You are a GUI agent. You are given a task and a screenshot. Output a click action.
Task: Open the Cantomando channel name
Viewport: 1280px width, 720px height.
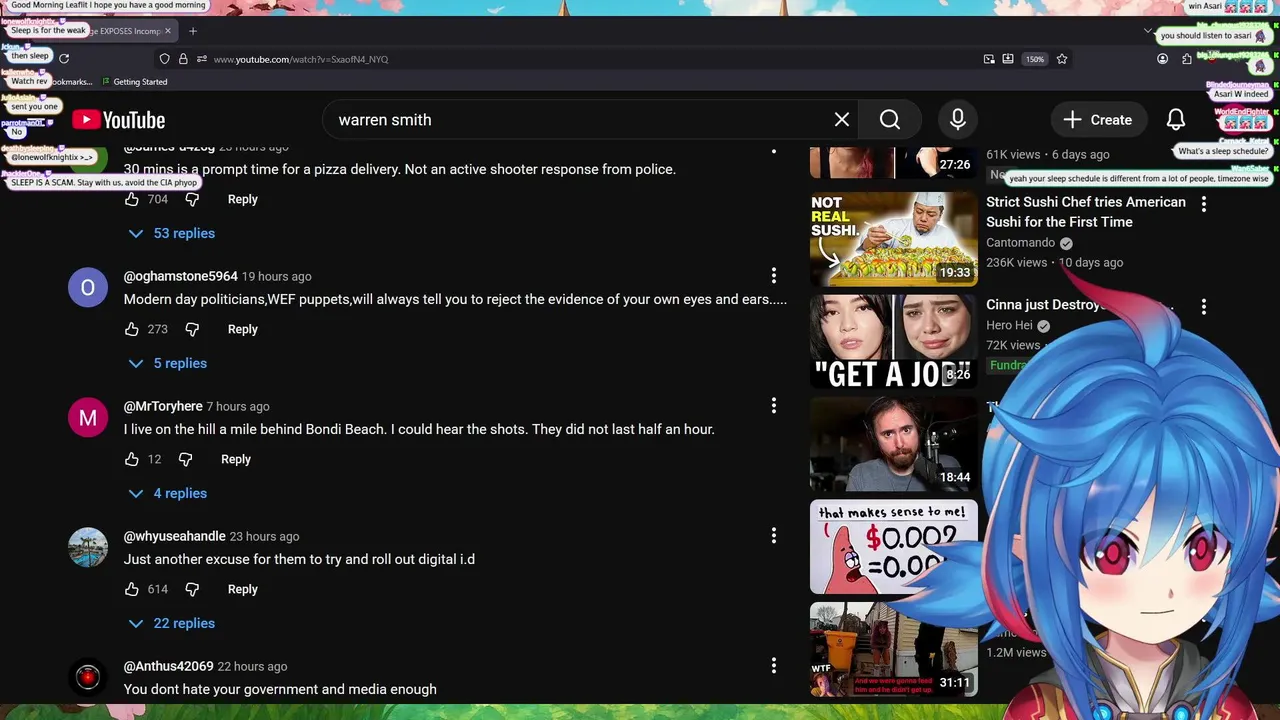(x=1021, y=243)
